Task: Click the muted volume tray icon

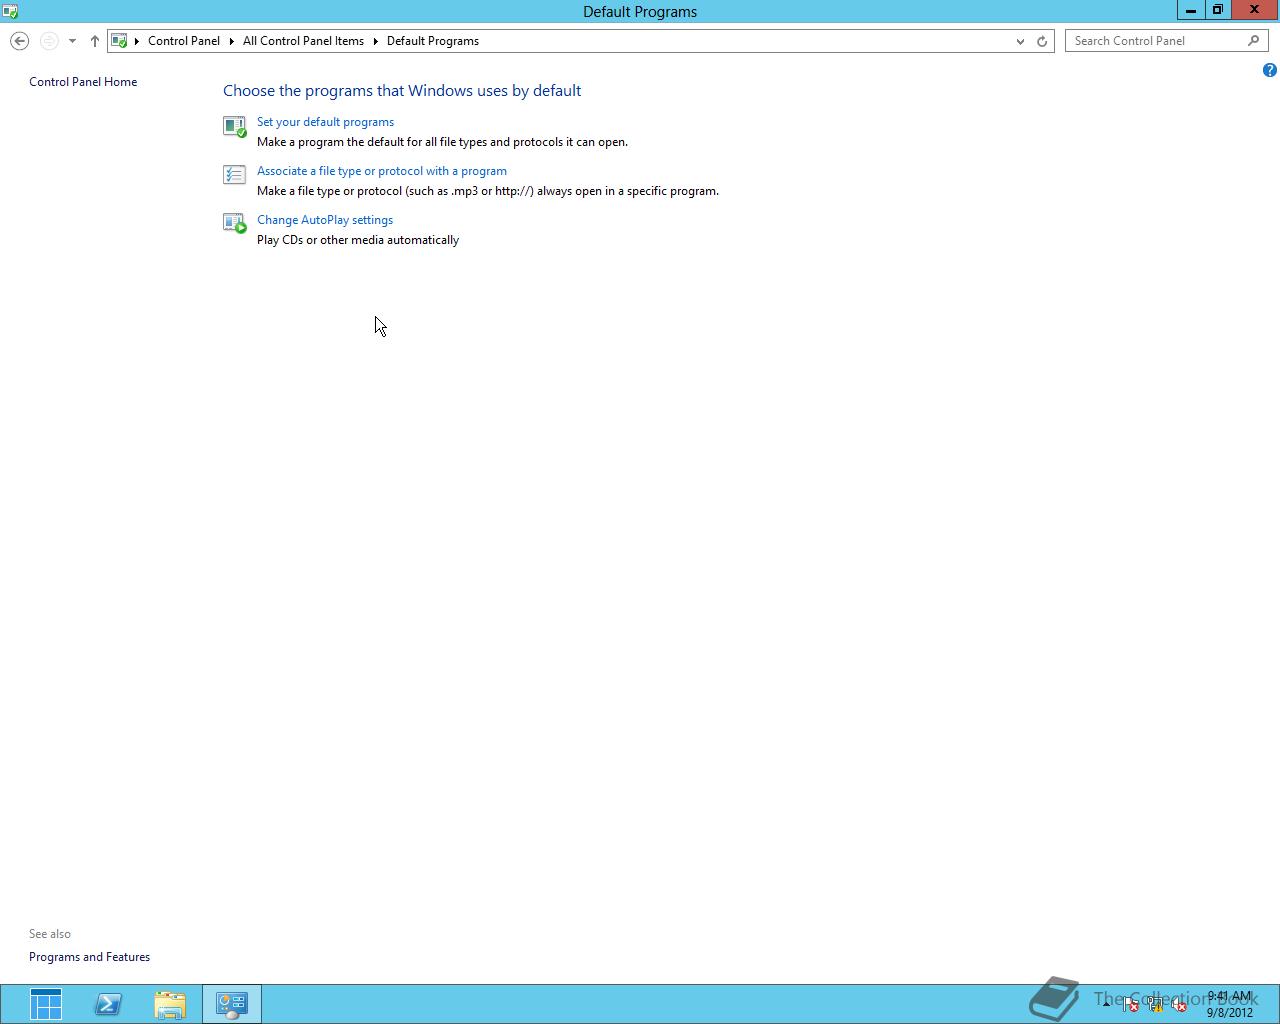Action: click(1179, 1005)
